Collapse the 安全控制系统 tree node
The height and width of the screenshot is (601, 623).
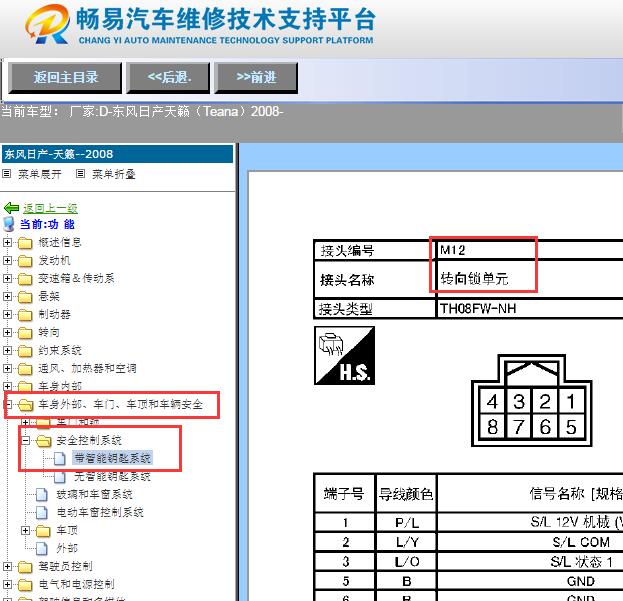pyautogui.click(x=25, y=440)
